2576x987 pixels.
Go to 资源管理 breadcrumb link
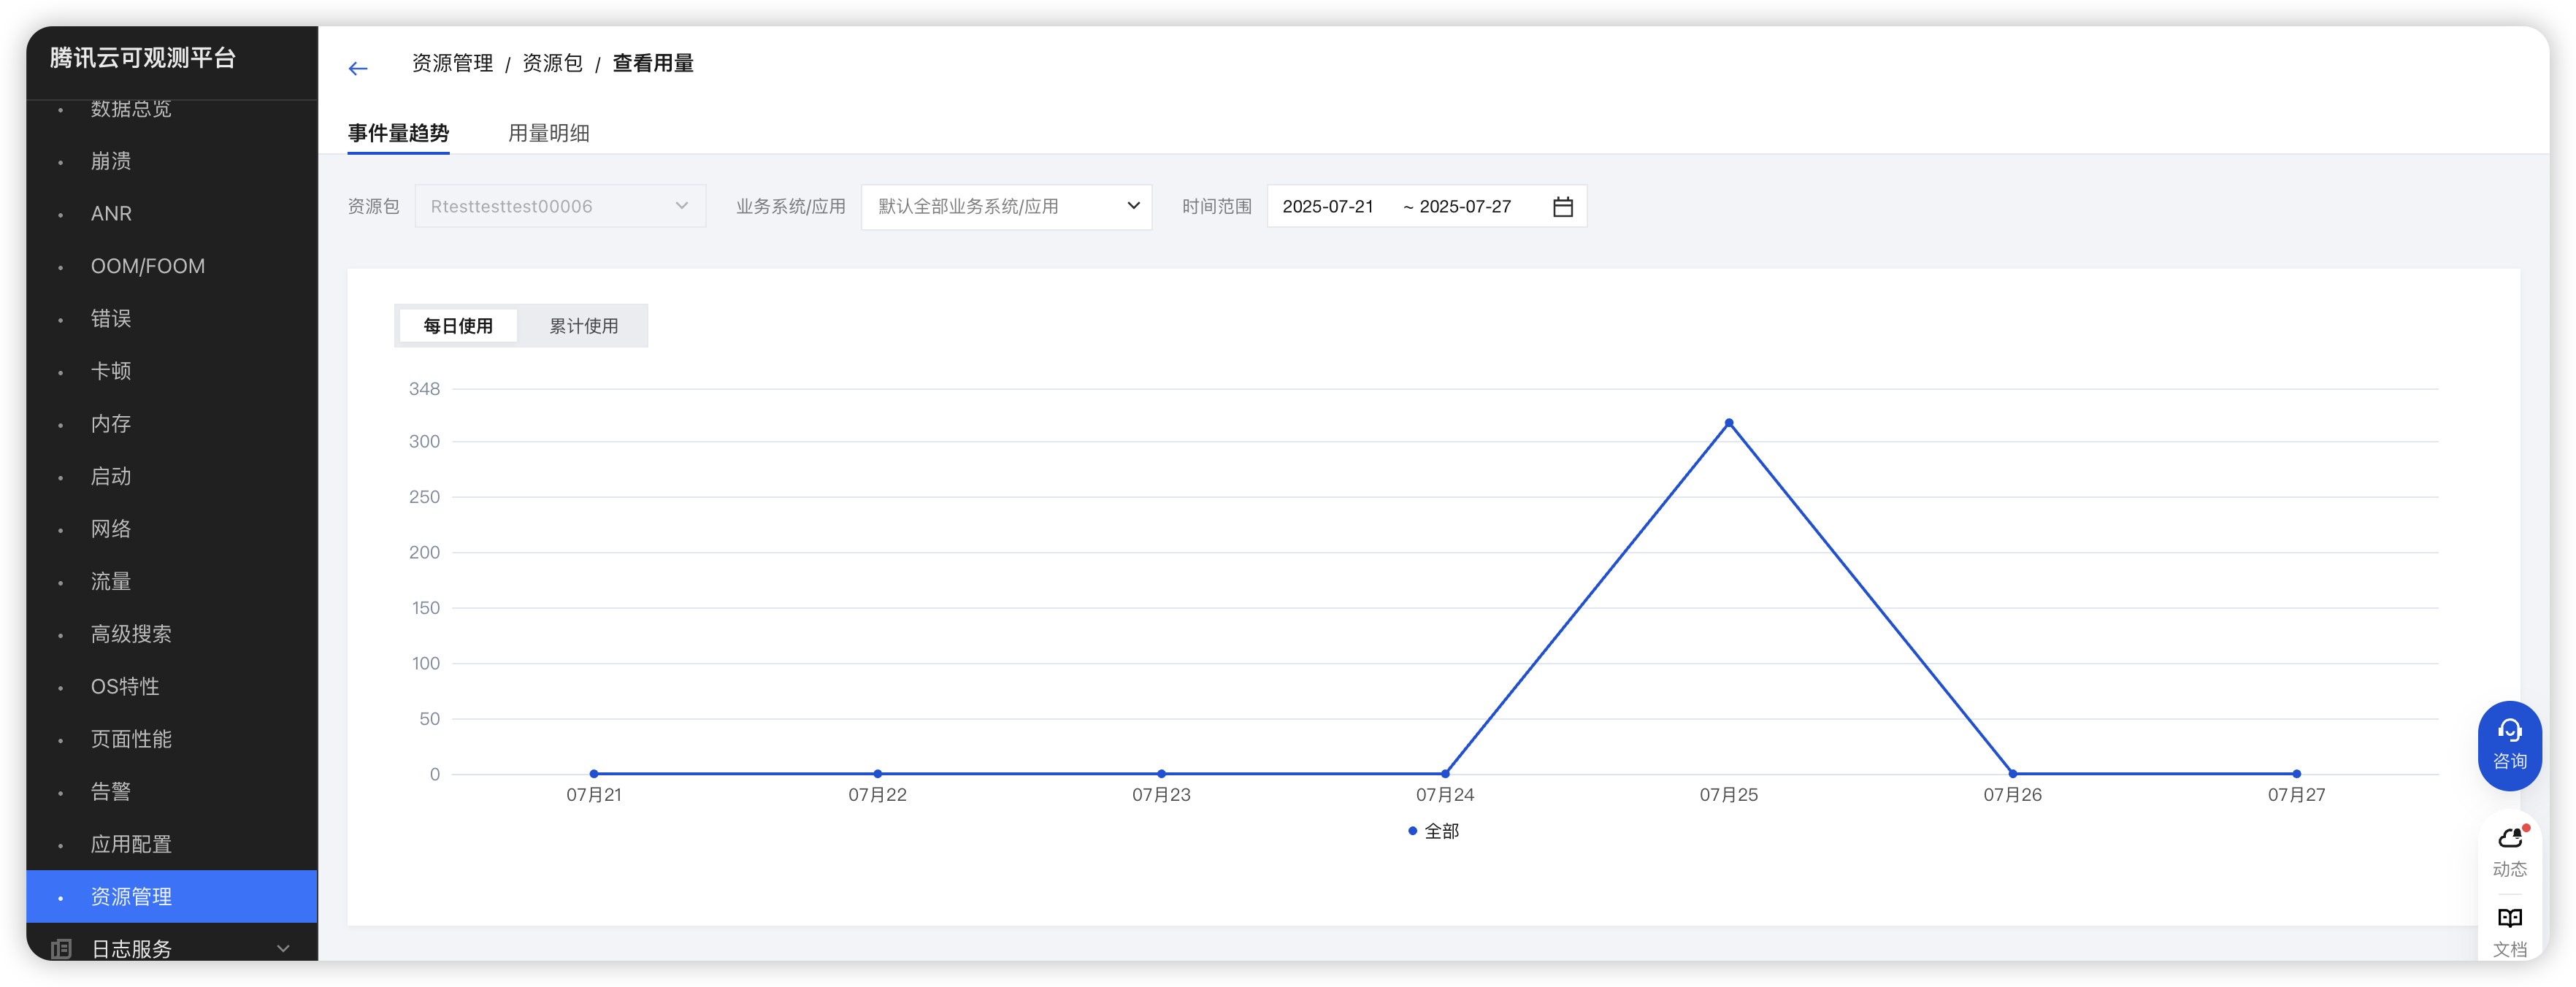click(452, 63)
